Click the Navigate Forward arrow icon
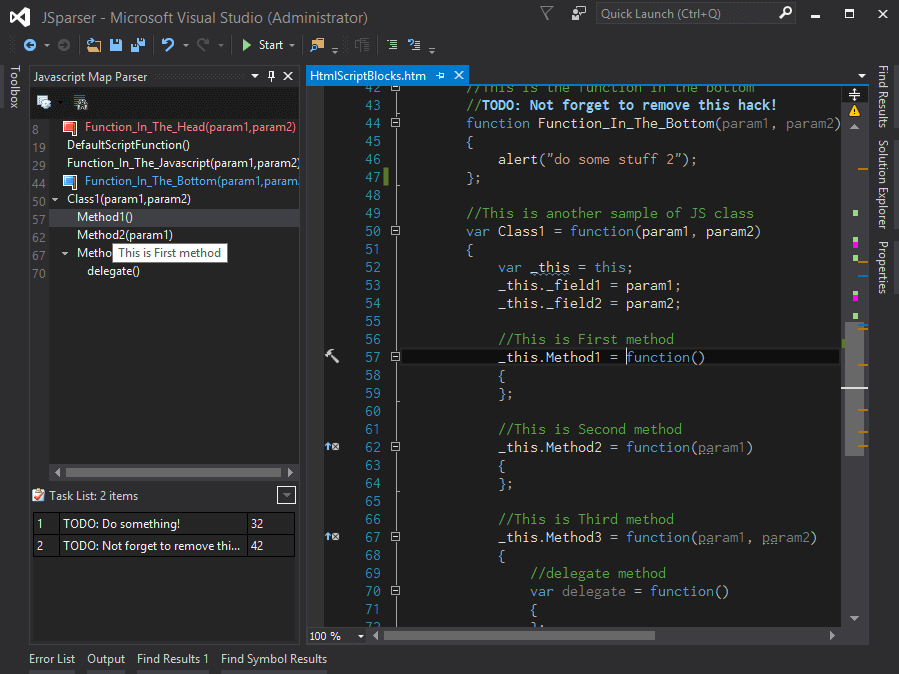 [64, 45]
